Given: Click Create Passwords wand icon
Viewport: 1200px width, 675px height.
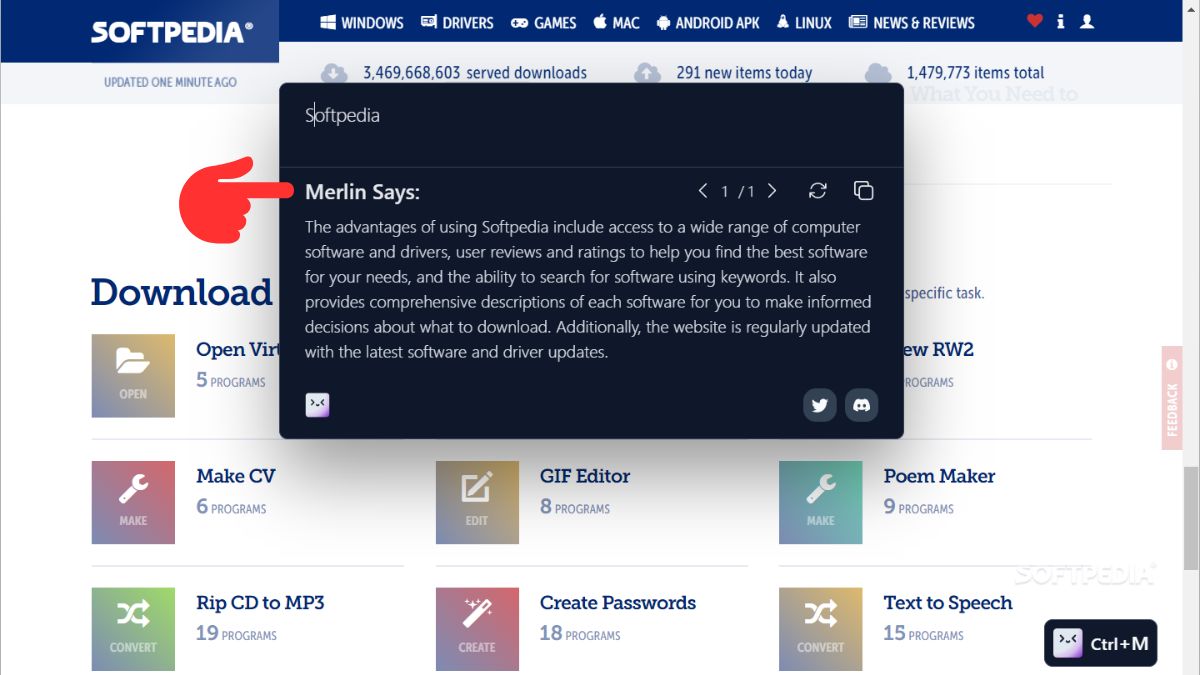Looking at the screenshot, I should 477,629.
